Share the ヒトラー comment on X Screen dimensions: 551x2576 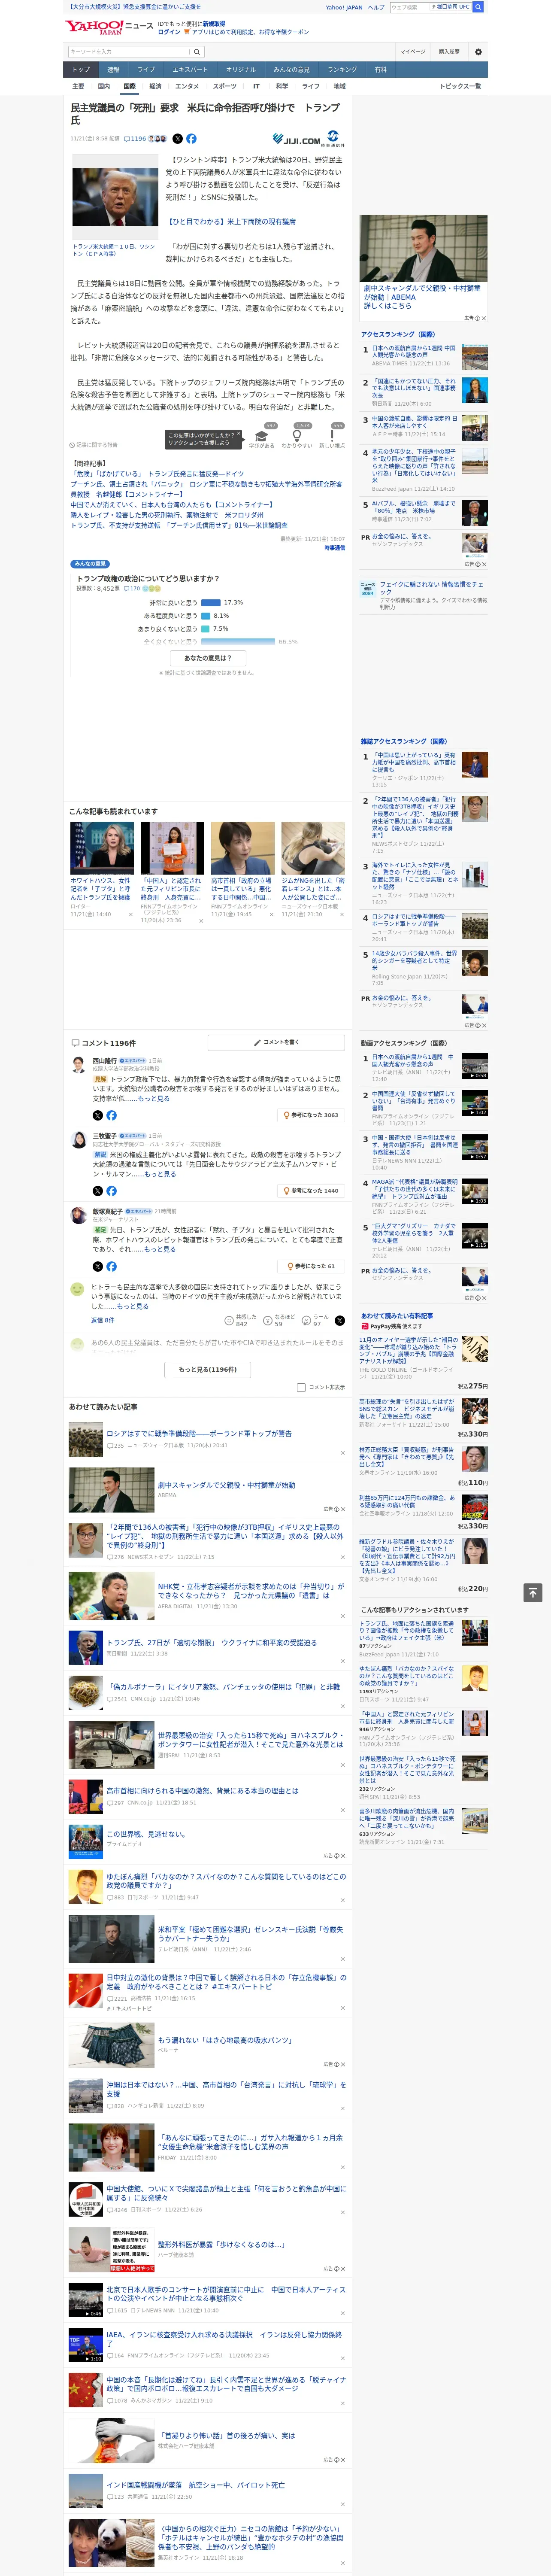340,1320
